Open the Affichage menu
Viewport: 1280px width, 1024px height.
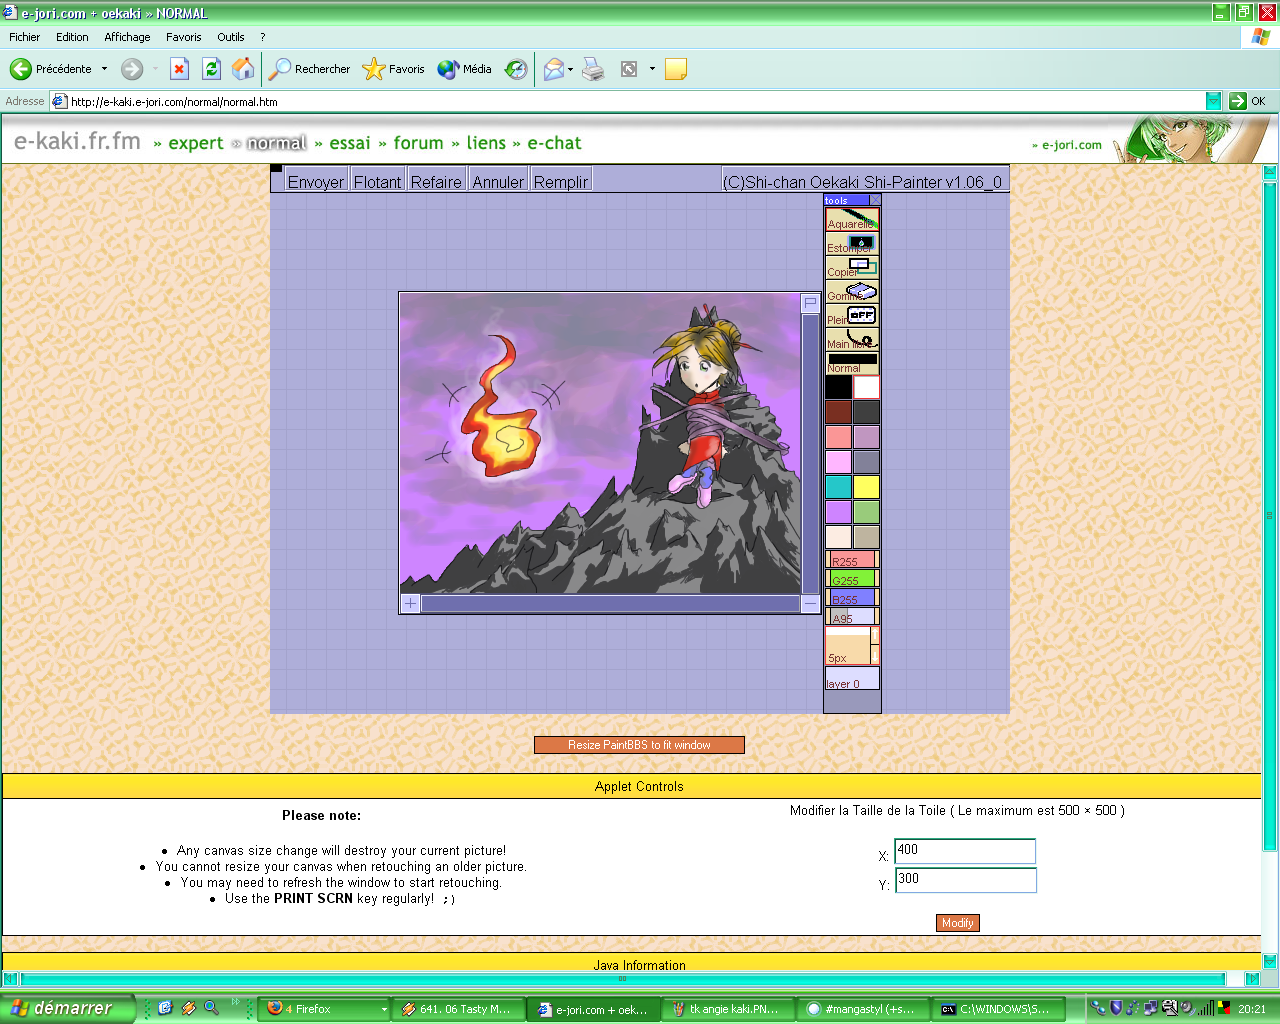pos(127,37)
